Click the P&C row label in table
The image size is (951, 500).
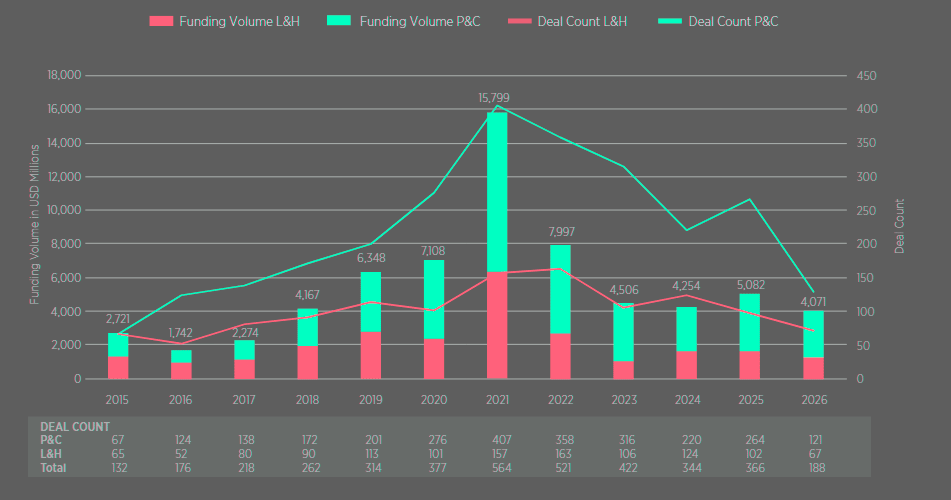click(x=51, y=440)
